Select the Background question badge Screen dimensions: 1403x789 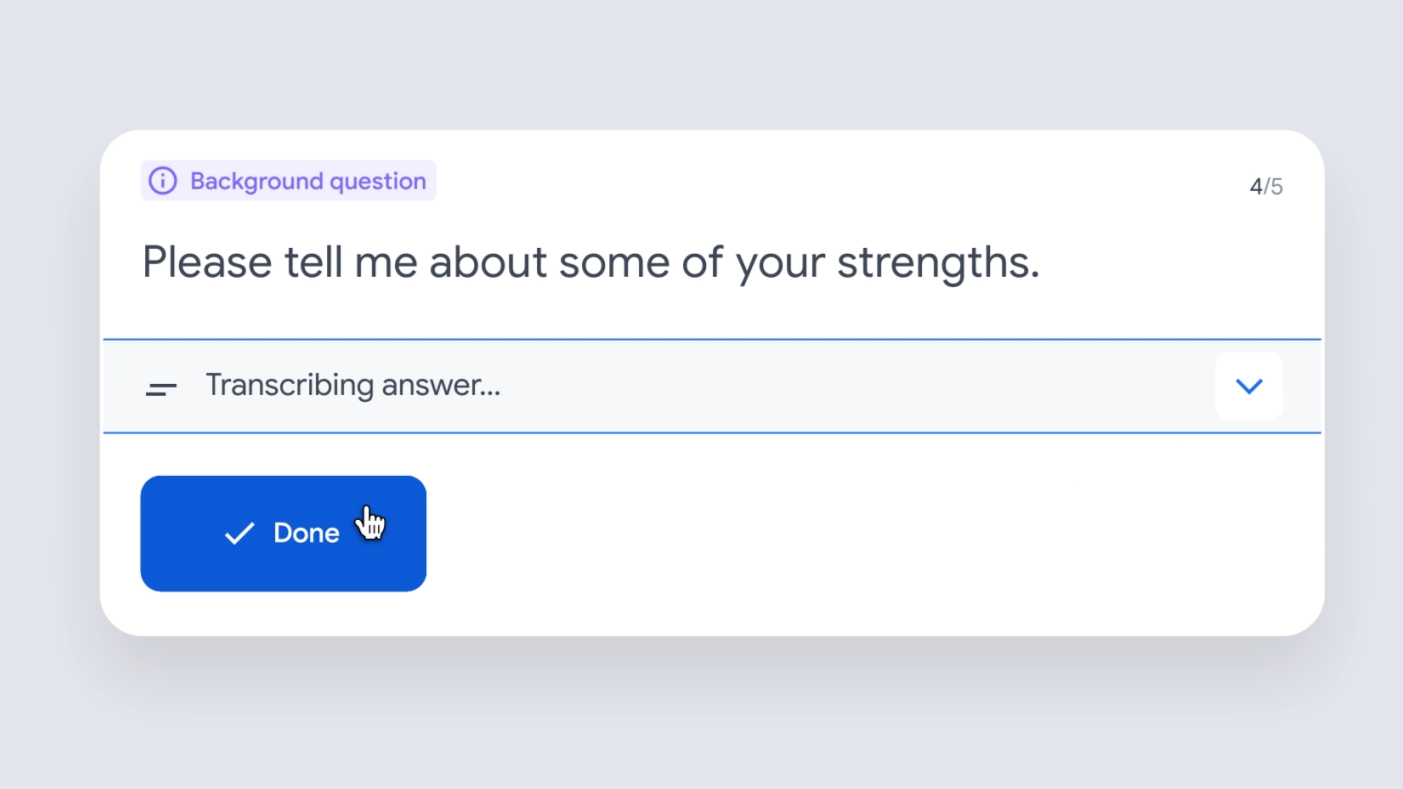click(288, 181)
